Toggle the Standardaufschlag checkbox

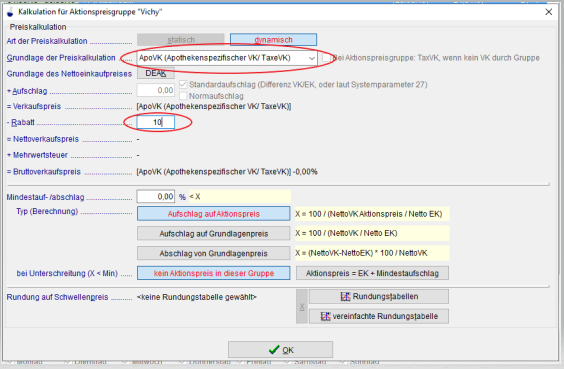(183, 85)
